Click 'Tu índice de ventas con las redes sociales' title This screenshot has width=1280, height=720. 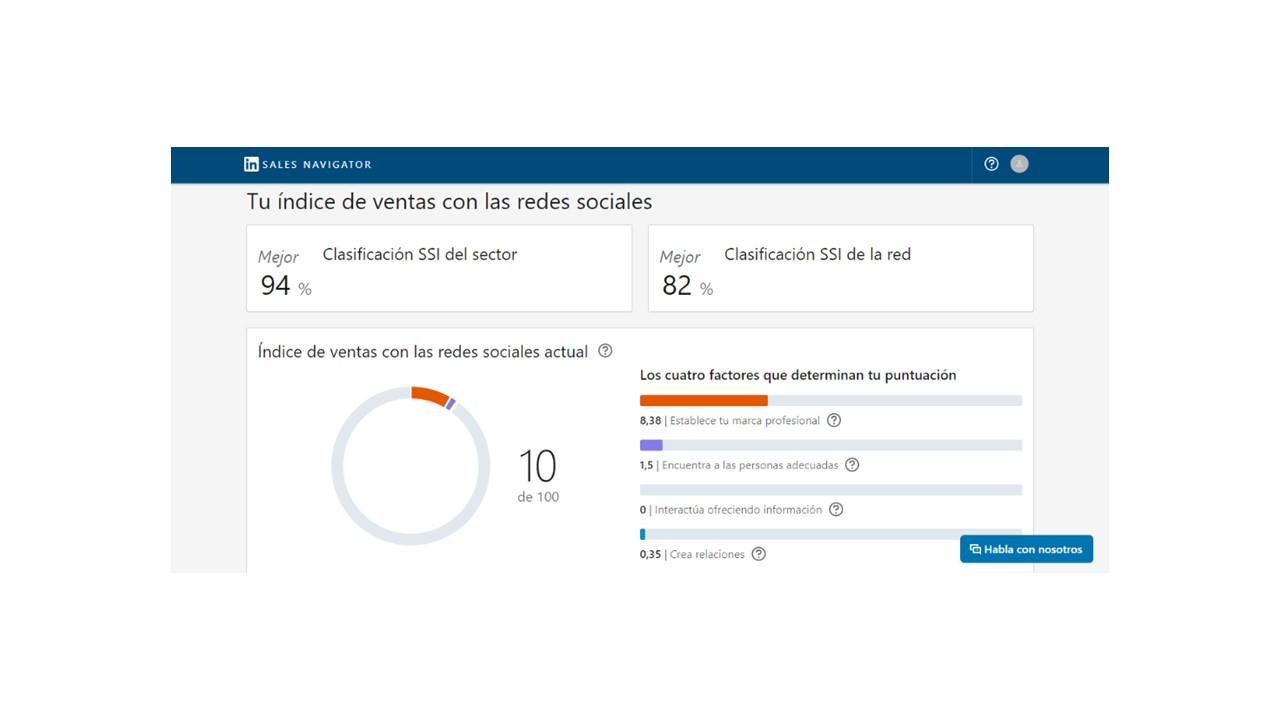point(449,202)
